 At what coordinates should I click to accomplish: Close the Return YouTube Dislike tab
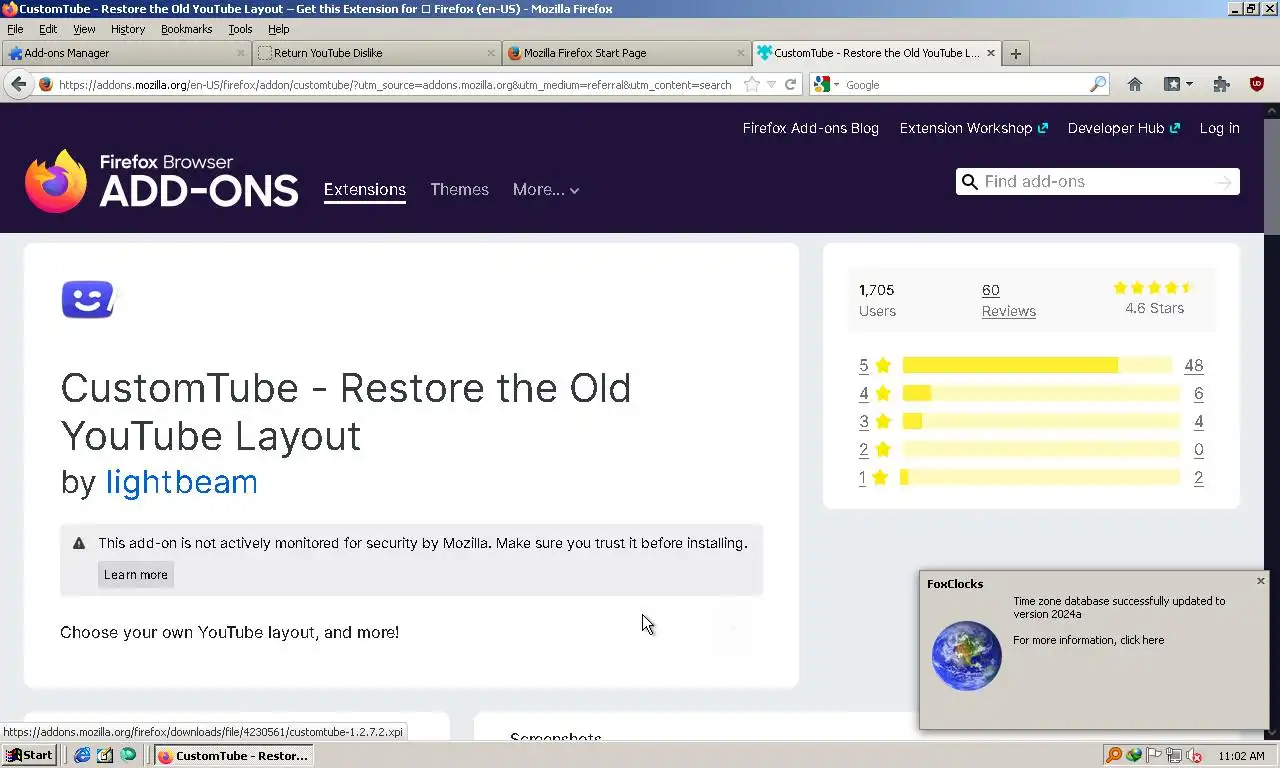click(x=491, y=53)
